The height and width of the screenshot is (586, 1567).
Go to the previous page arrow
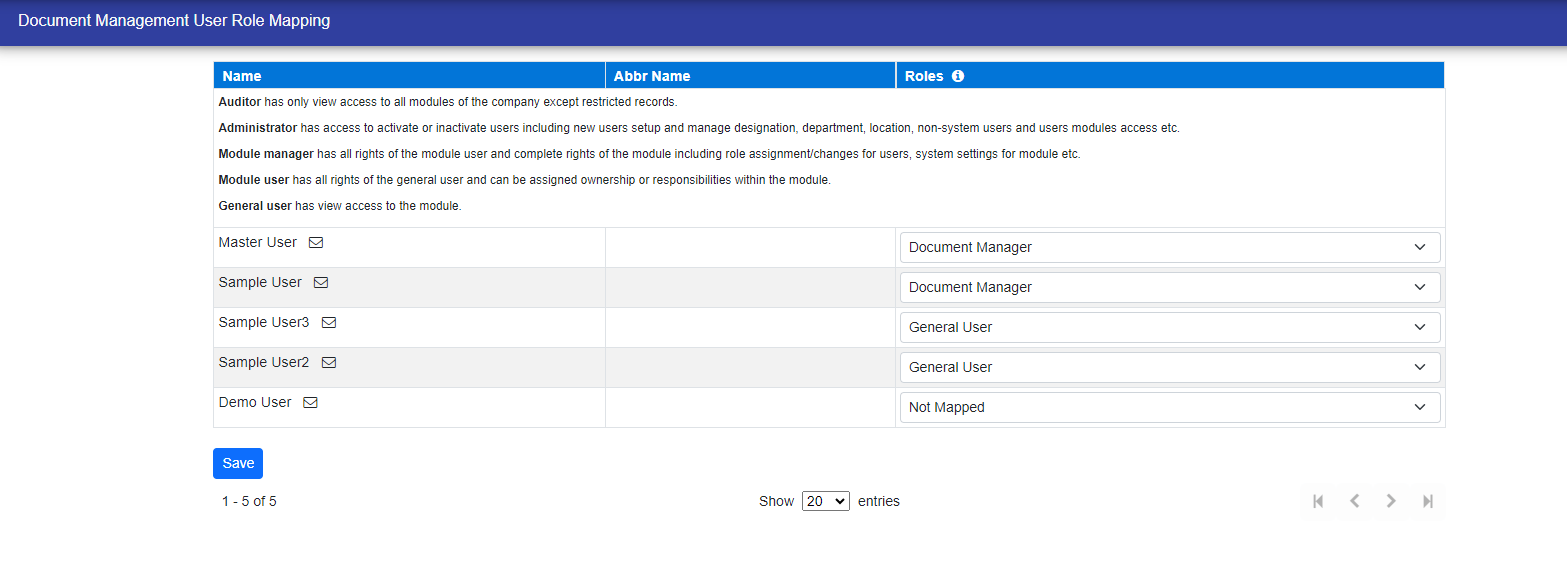[1354, 501]
